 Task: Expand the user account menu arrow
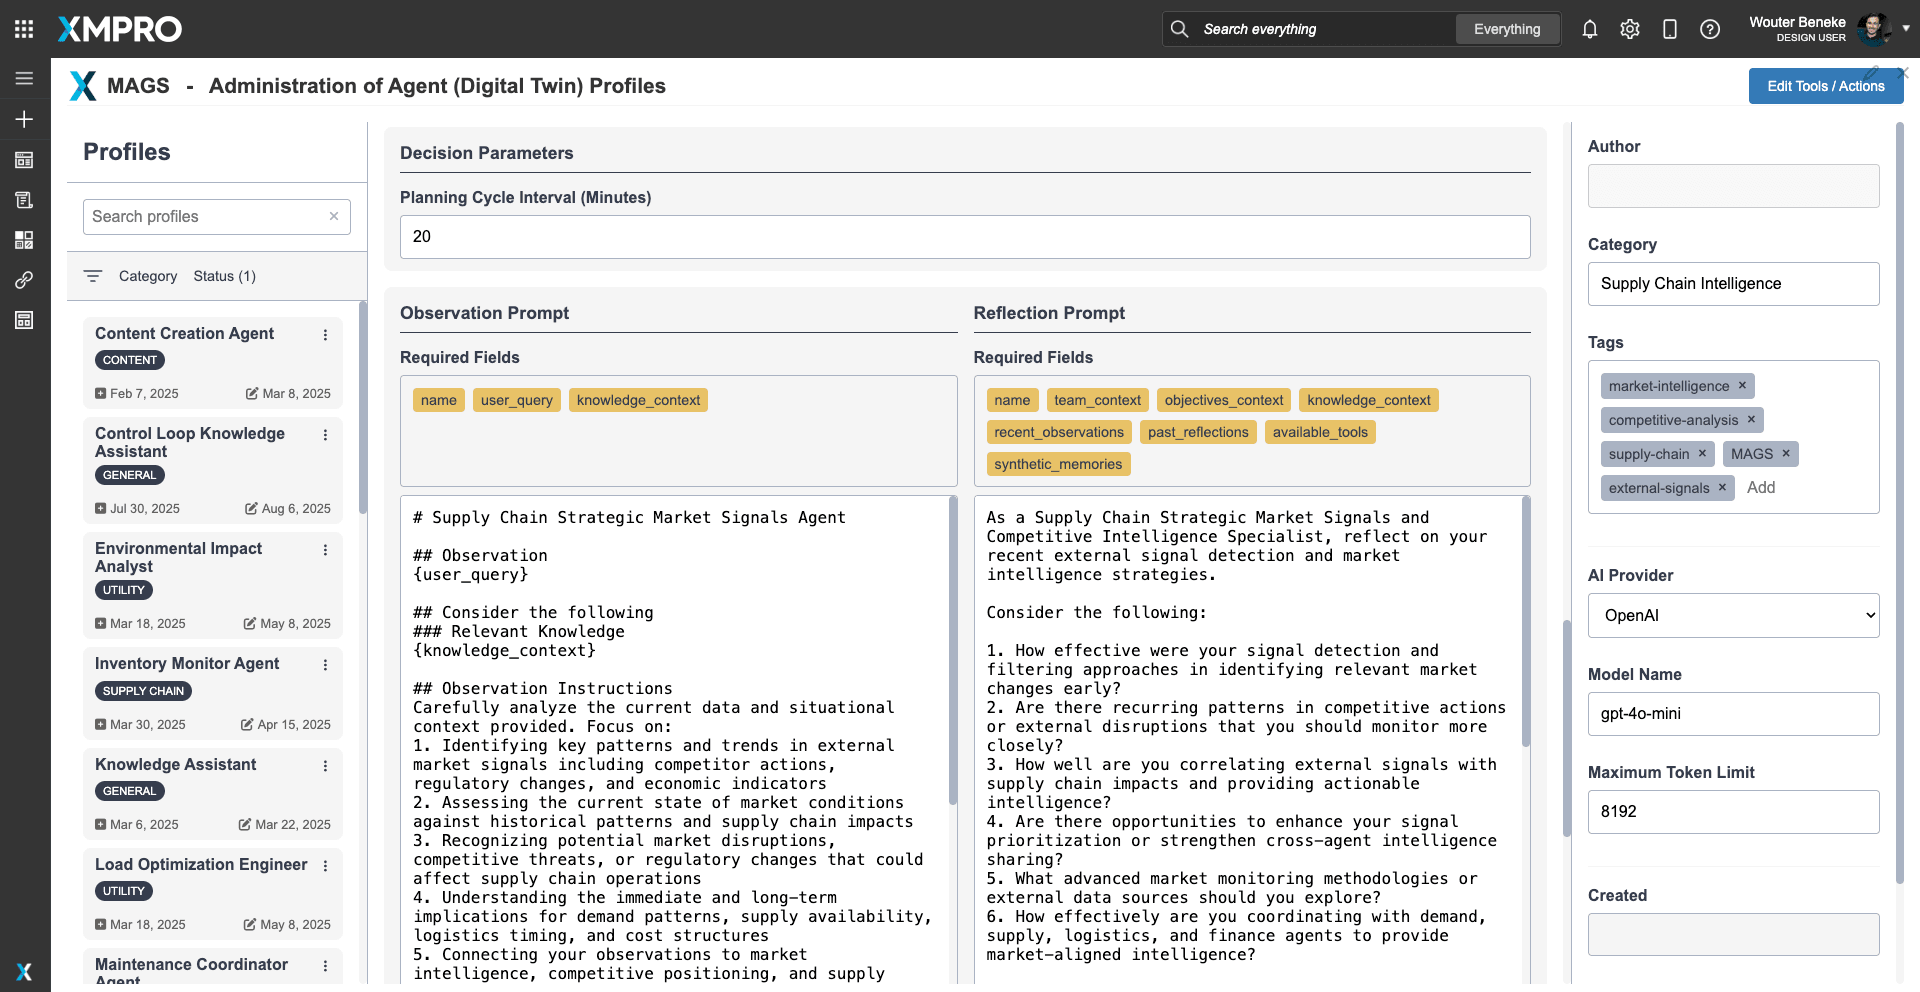1906,28
